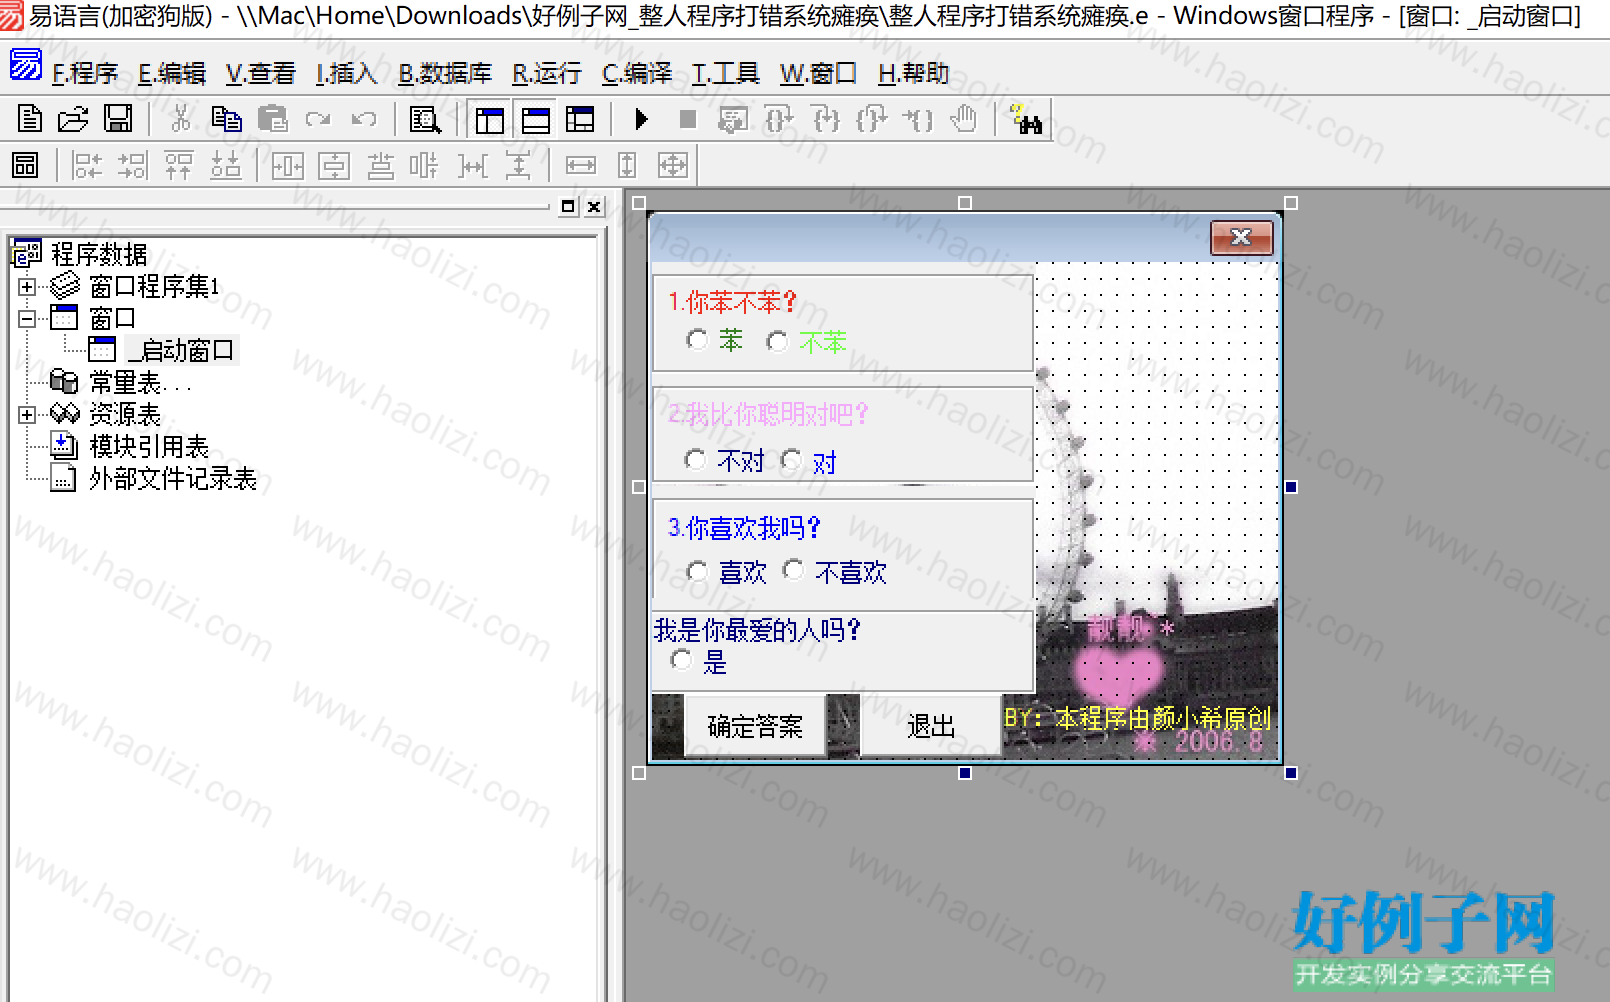Click the form's right-middle resize handle
This screenshot has width=1610, height=1002.
click(x=1291, y=487)
